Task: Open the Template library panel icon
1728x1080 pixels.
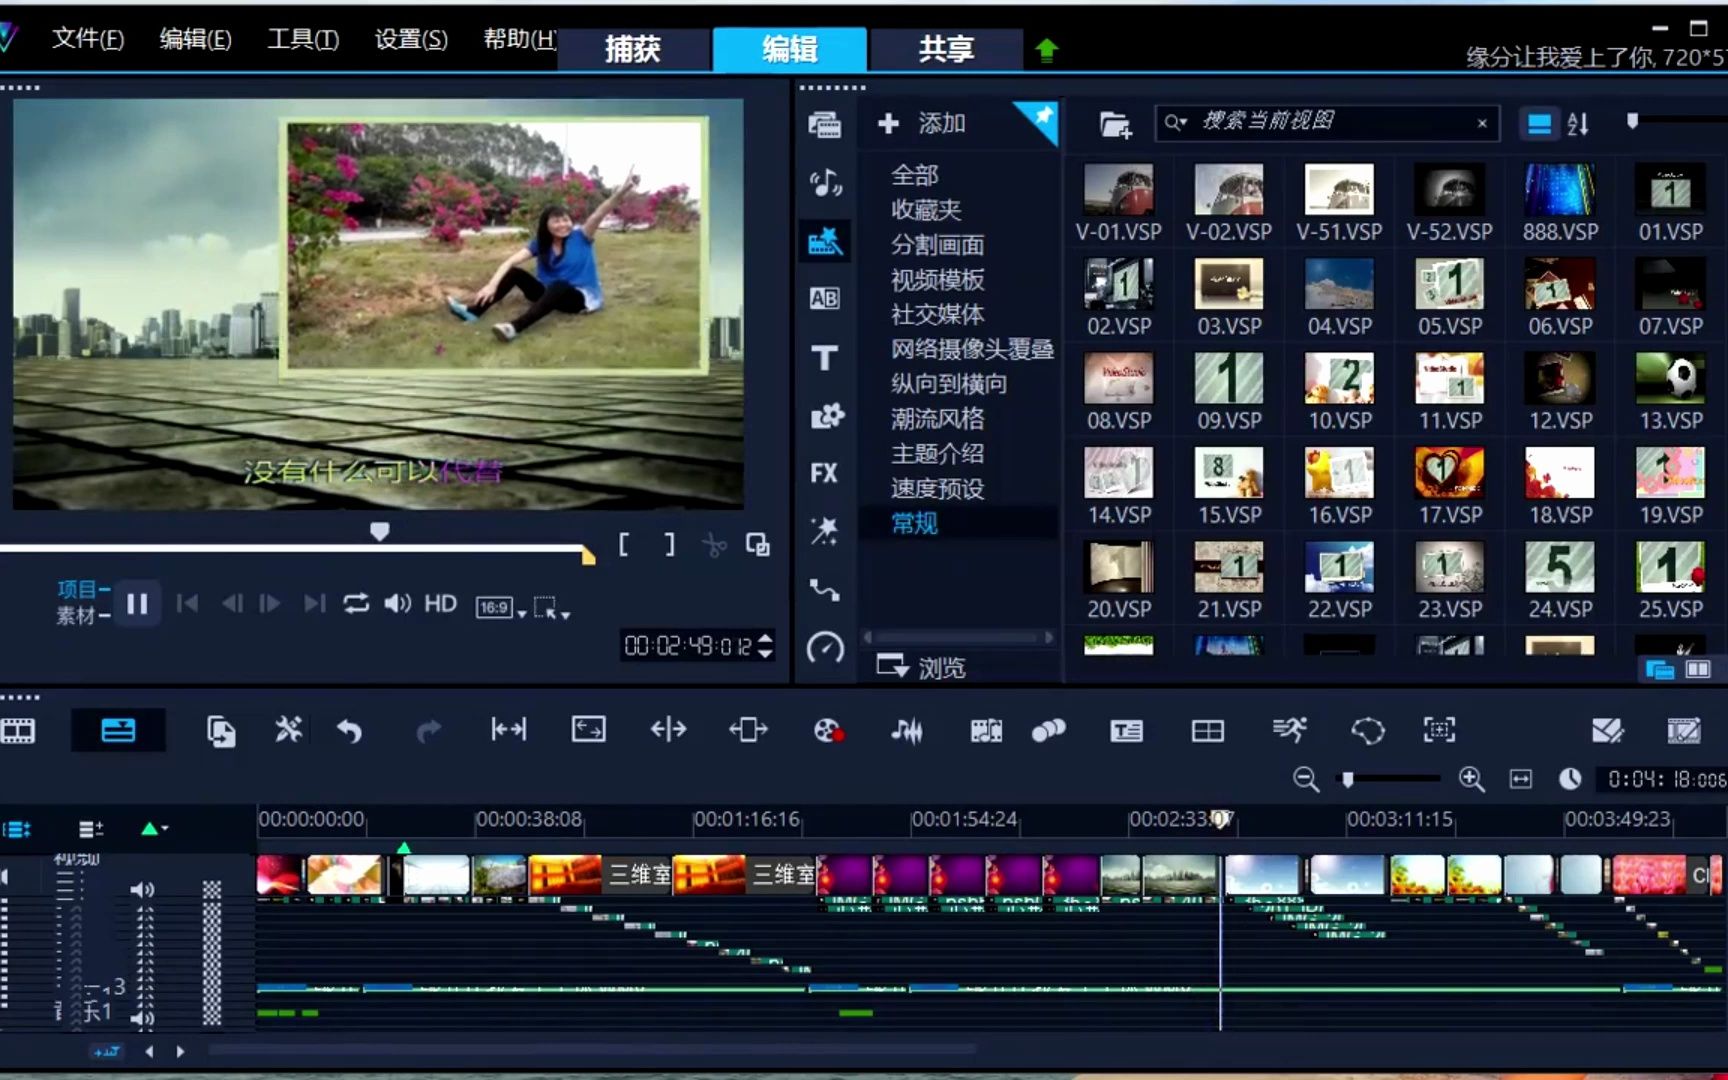Action: coord(824,241)
